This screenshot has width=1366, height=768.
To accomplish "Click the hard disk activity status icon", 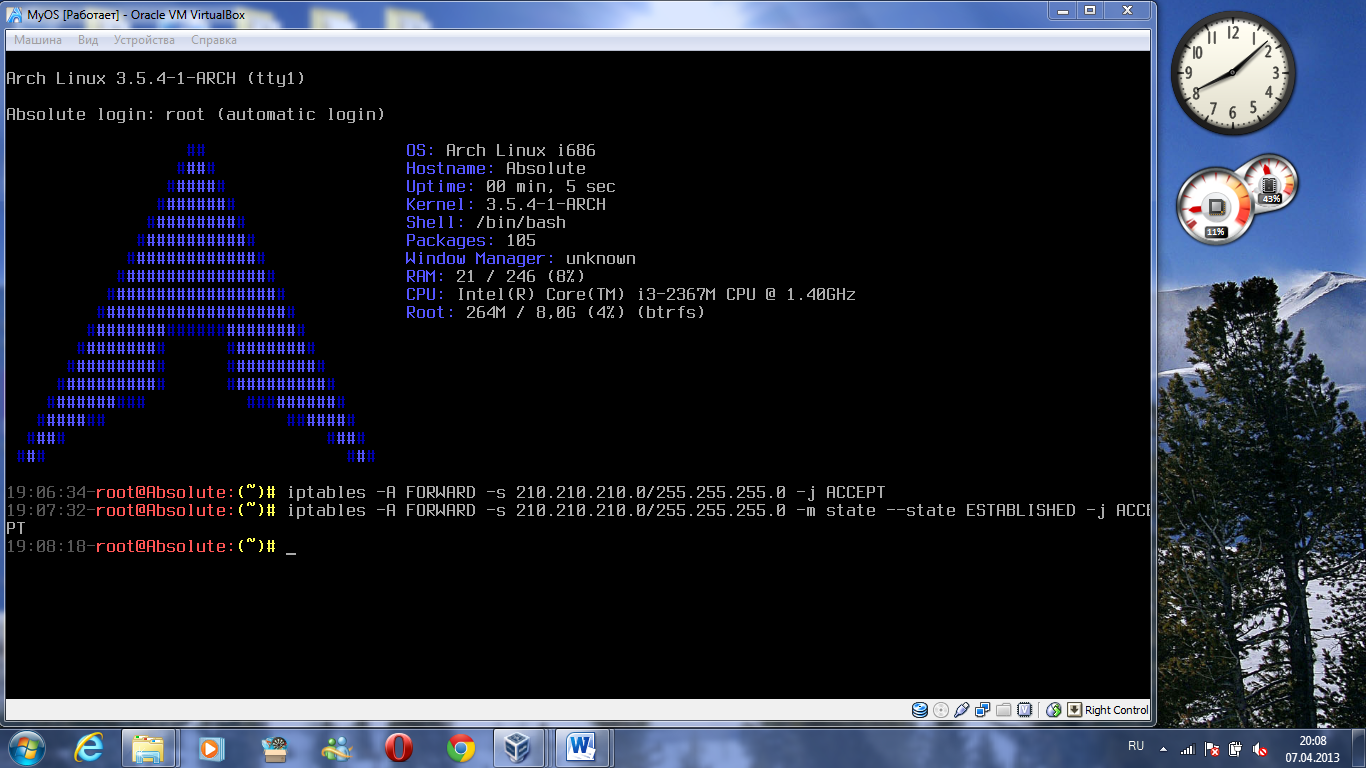I will coord(920,710).
